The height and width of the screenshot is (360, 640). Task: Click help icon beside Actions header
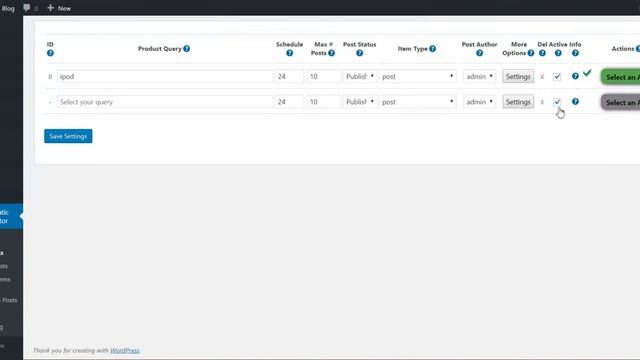[638, 49]
